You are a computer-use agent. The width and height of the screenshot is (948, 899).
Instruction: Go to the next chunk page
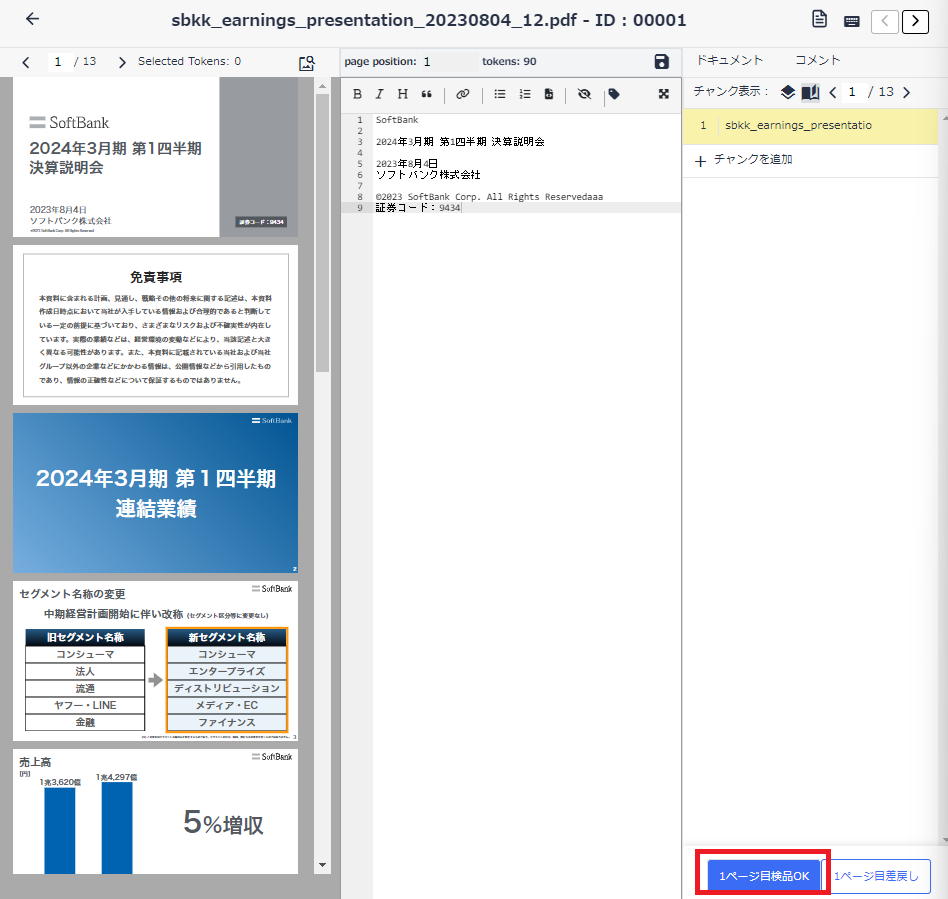[906, 92]
